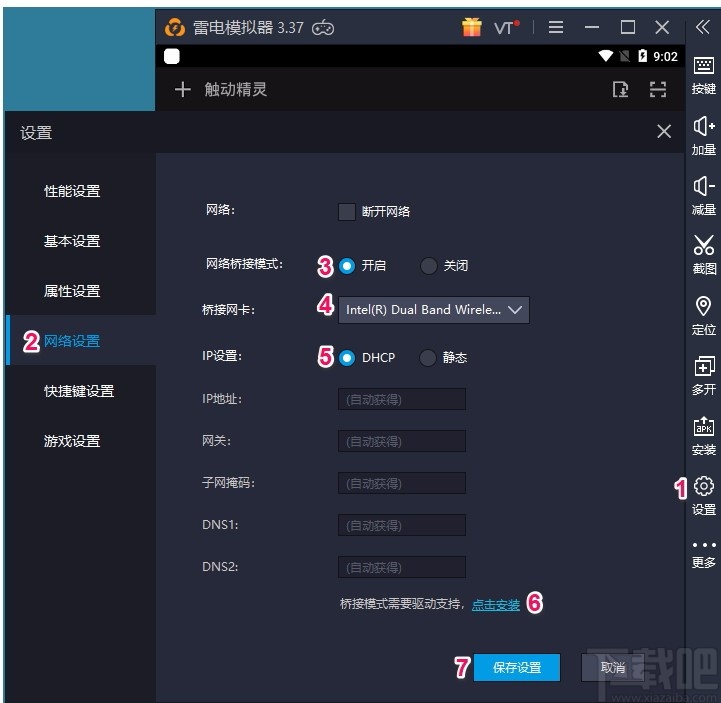The height and width of the screenshot is (703, 721).
Task: Expand the 桥接网卡 Intel(R) Dual Band dropdown
Action: click(x=434, y=310)
